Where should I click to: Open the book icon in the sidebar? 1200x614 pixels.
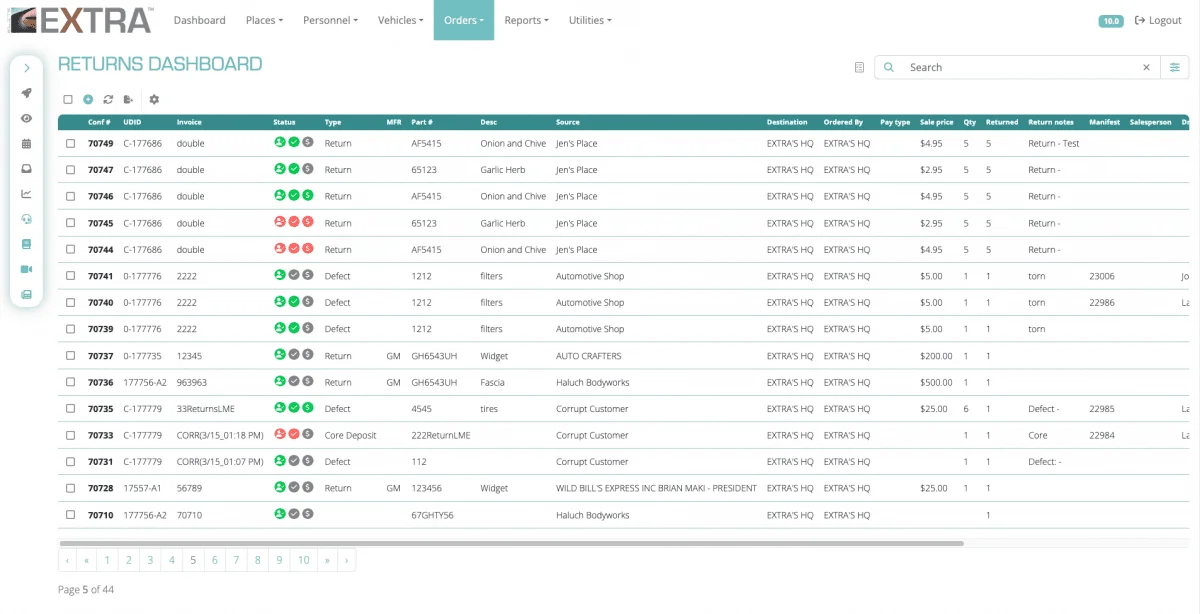pos(27,244)
